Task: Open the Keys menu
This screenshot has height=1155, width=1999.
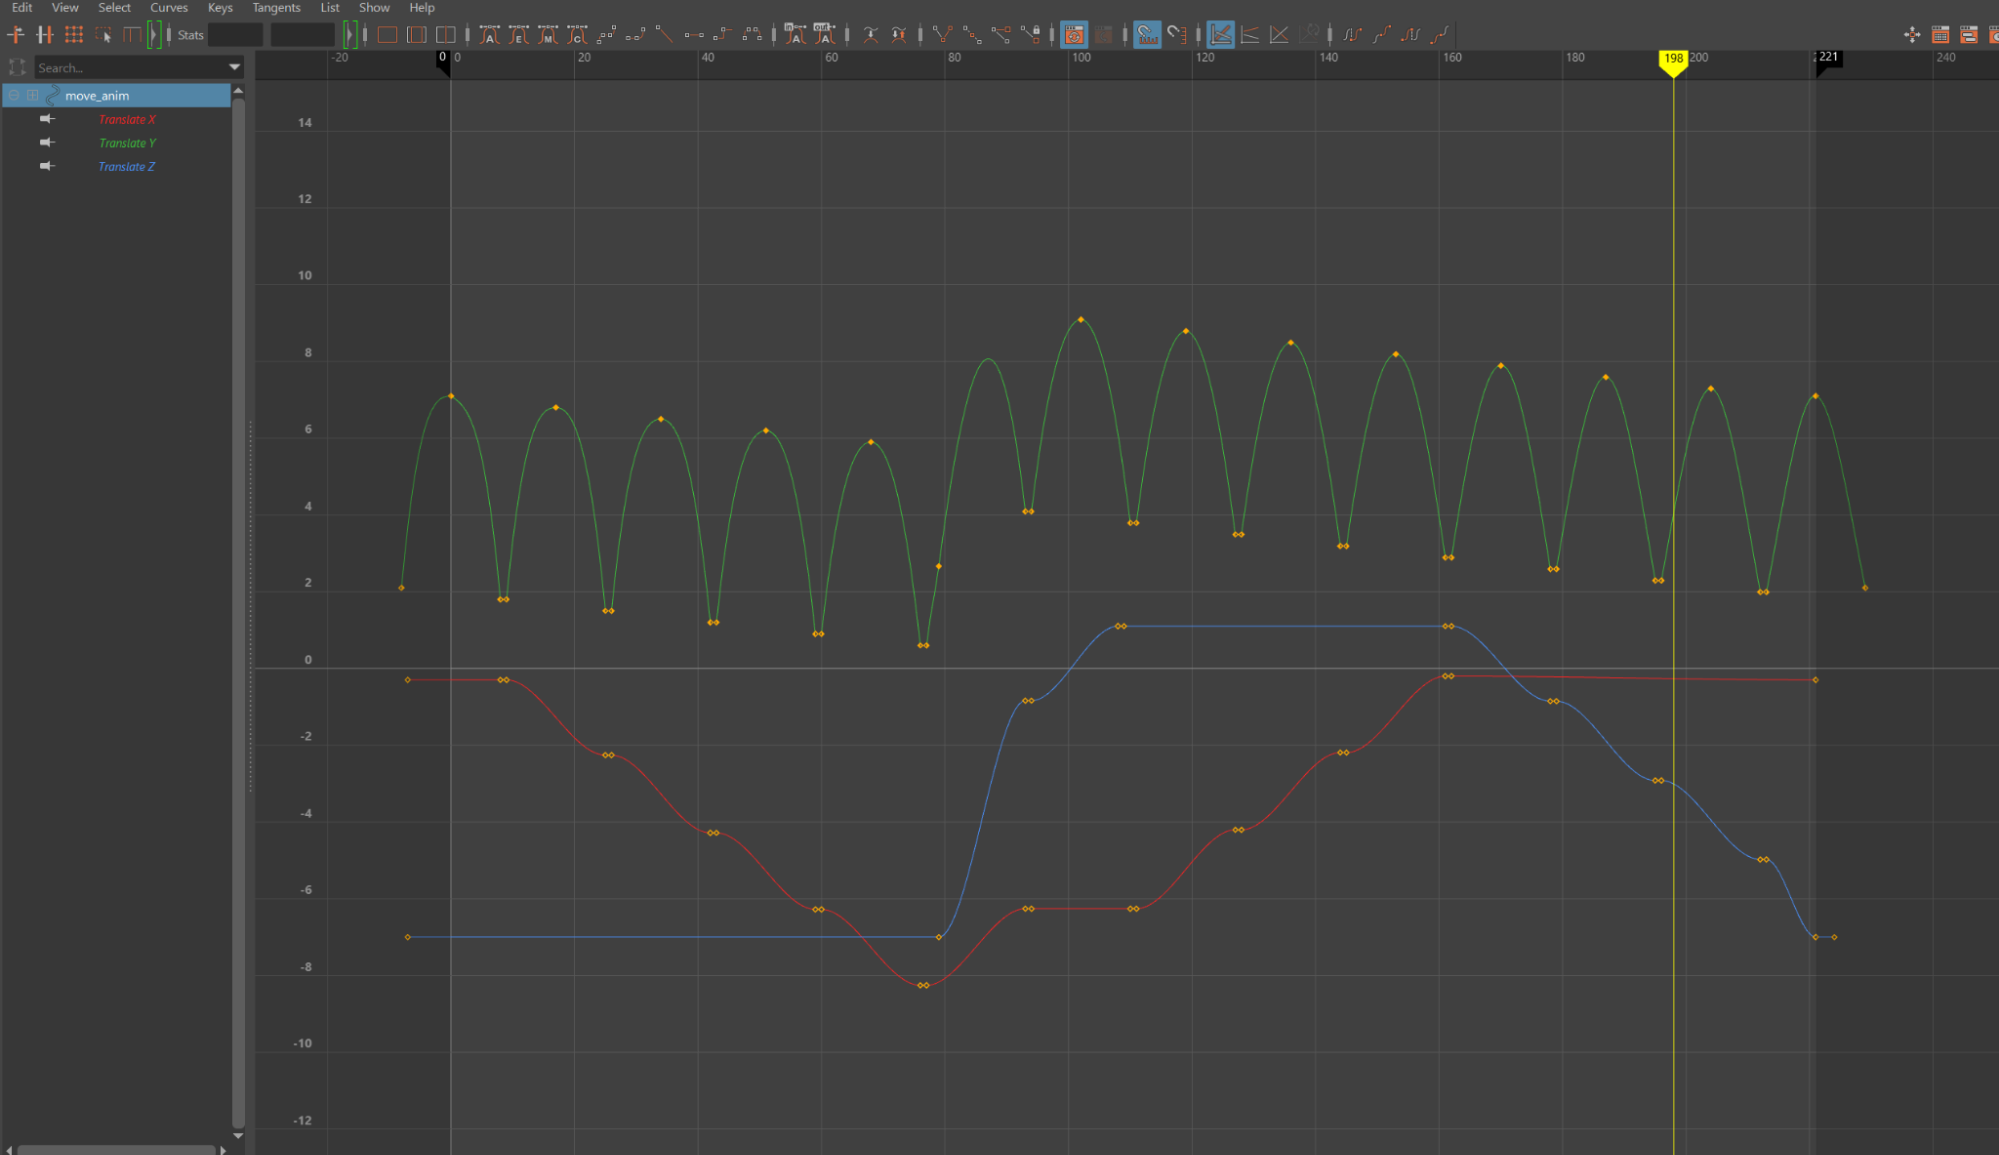Action: (x=220, y=8)
